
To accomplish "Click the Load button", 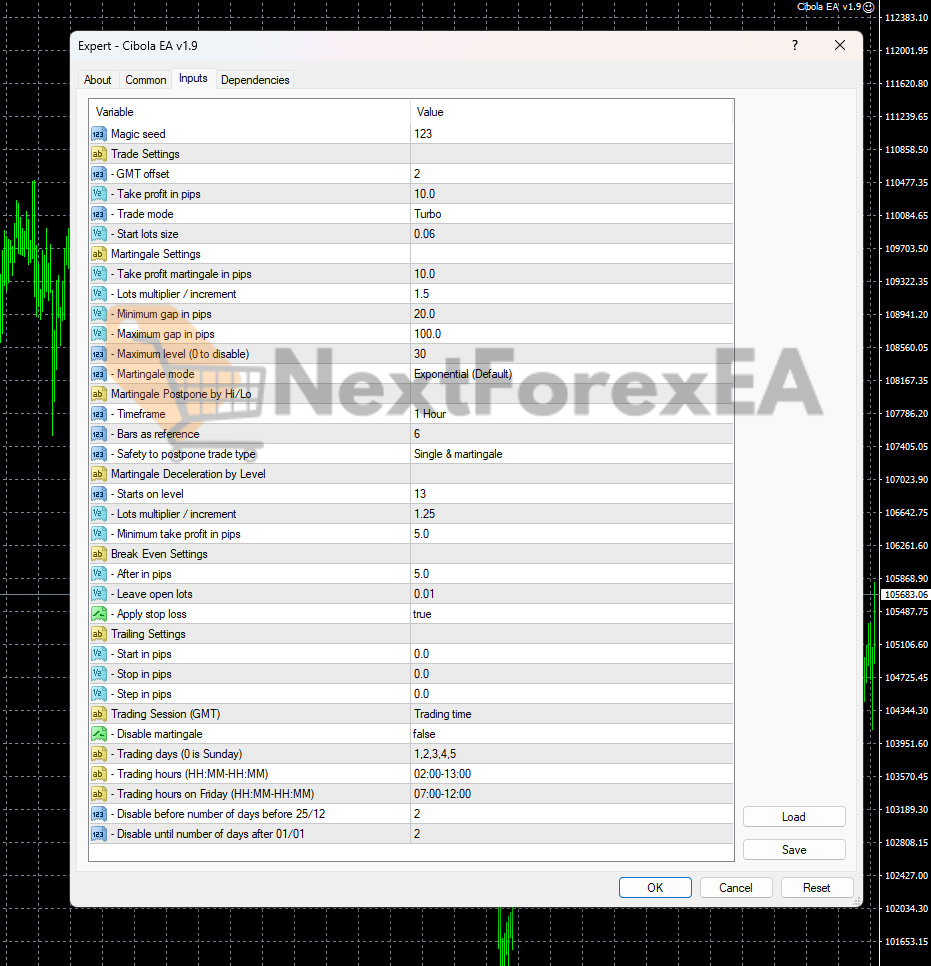I will click(x=793, y=817).
